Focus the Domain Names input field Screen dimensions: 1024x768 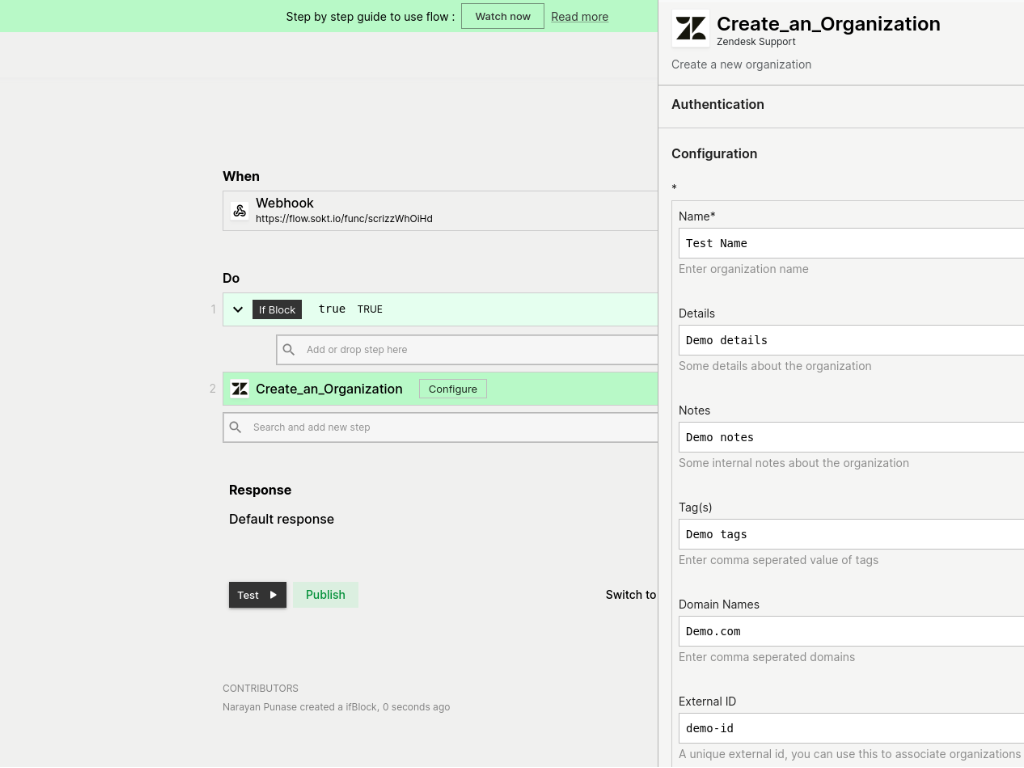tap(850, 631)
